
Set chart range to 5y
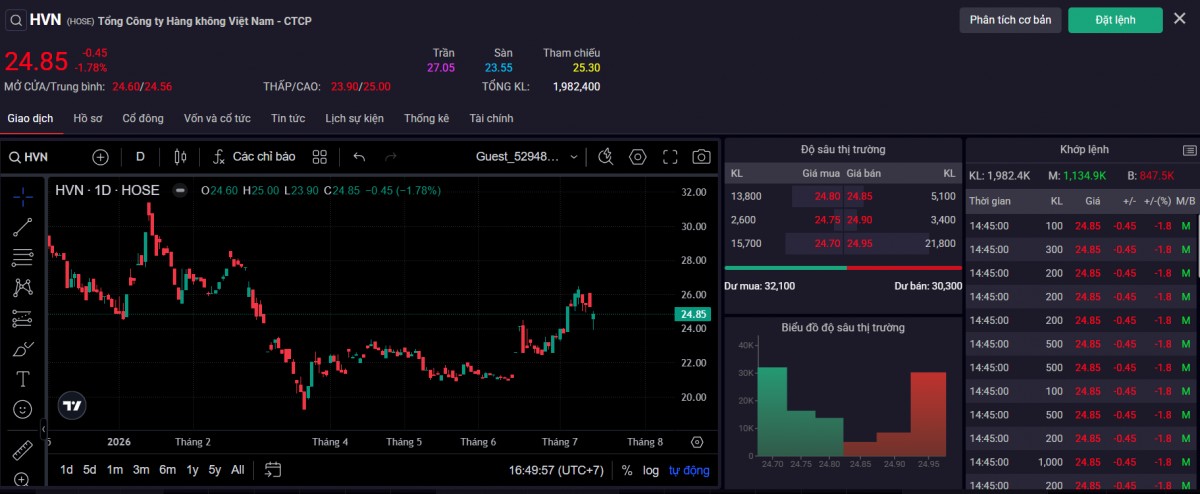pos(215,470)
